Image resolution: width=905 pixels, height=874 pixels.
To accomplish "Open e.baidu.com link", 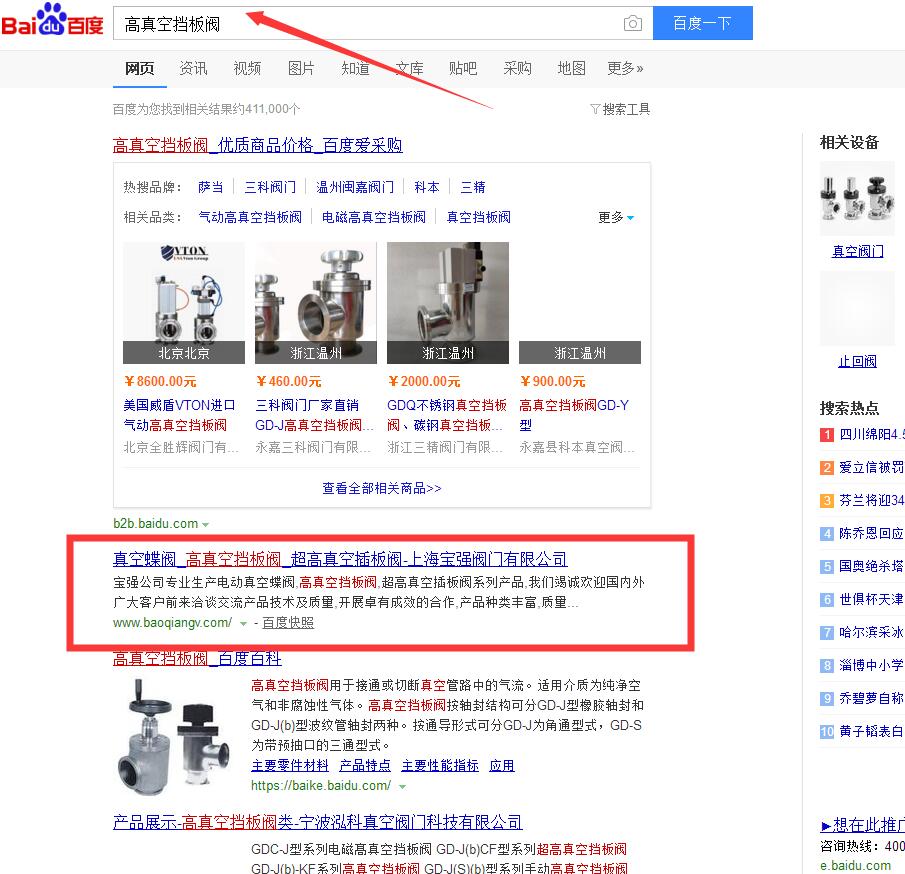I will pyautogui.click(x=855, y=865).
